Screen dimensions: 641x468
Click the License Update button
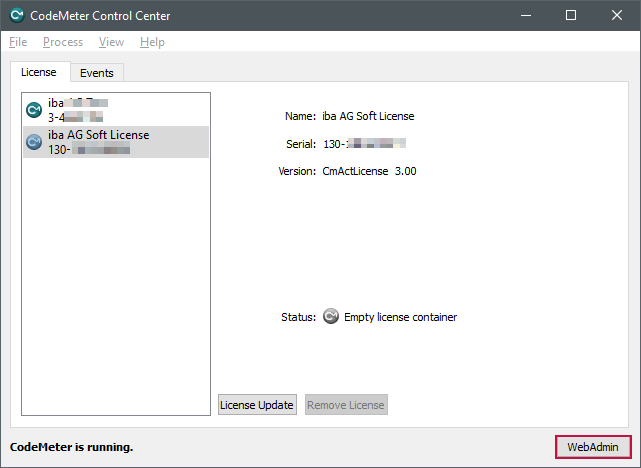point(257,405)
